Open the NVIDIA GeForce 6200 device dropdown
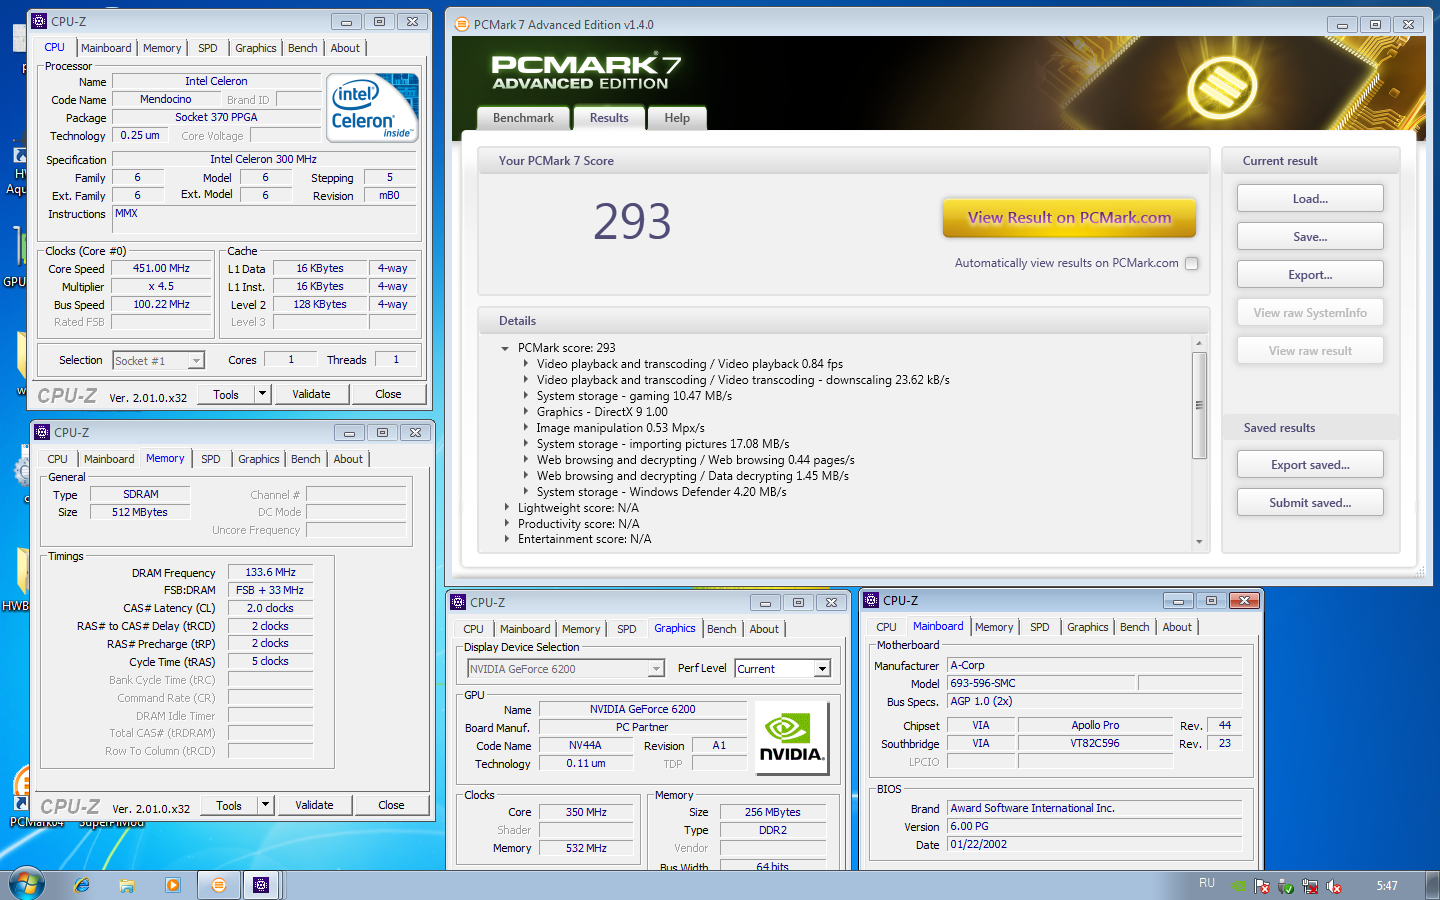 click(656, 669)
